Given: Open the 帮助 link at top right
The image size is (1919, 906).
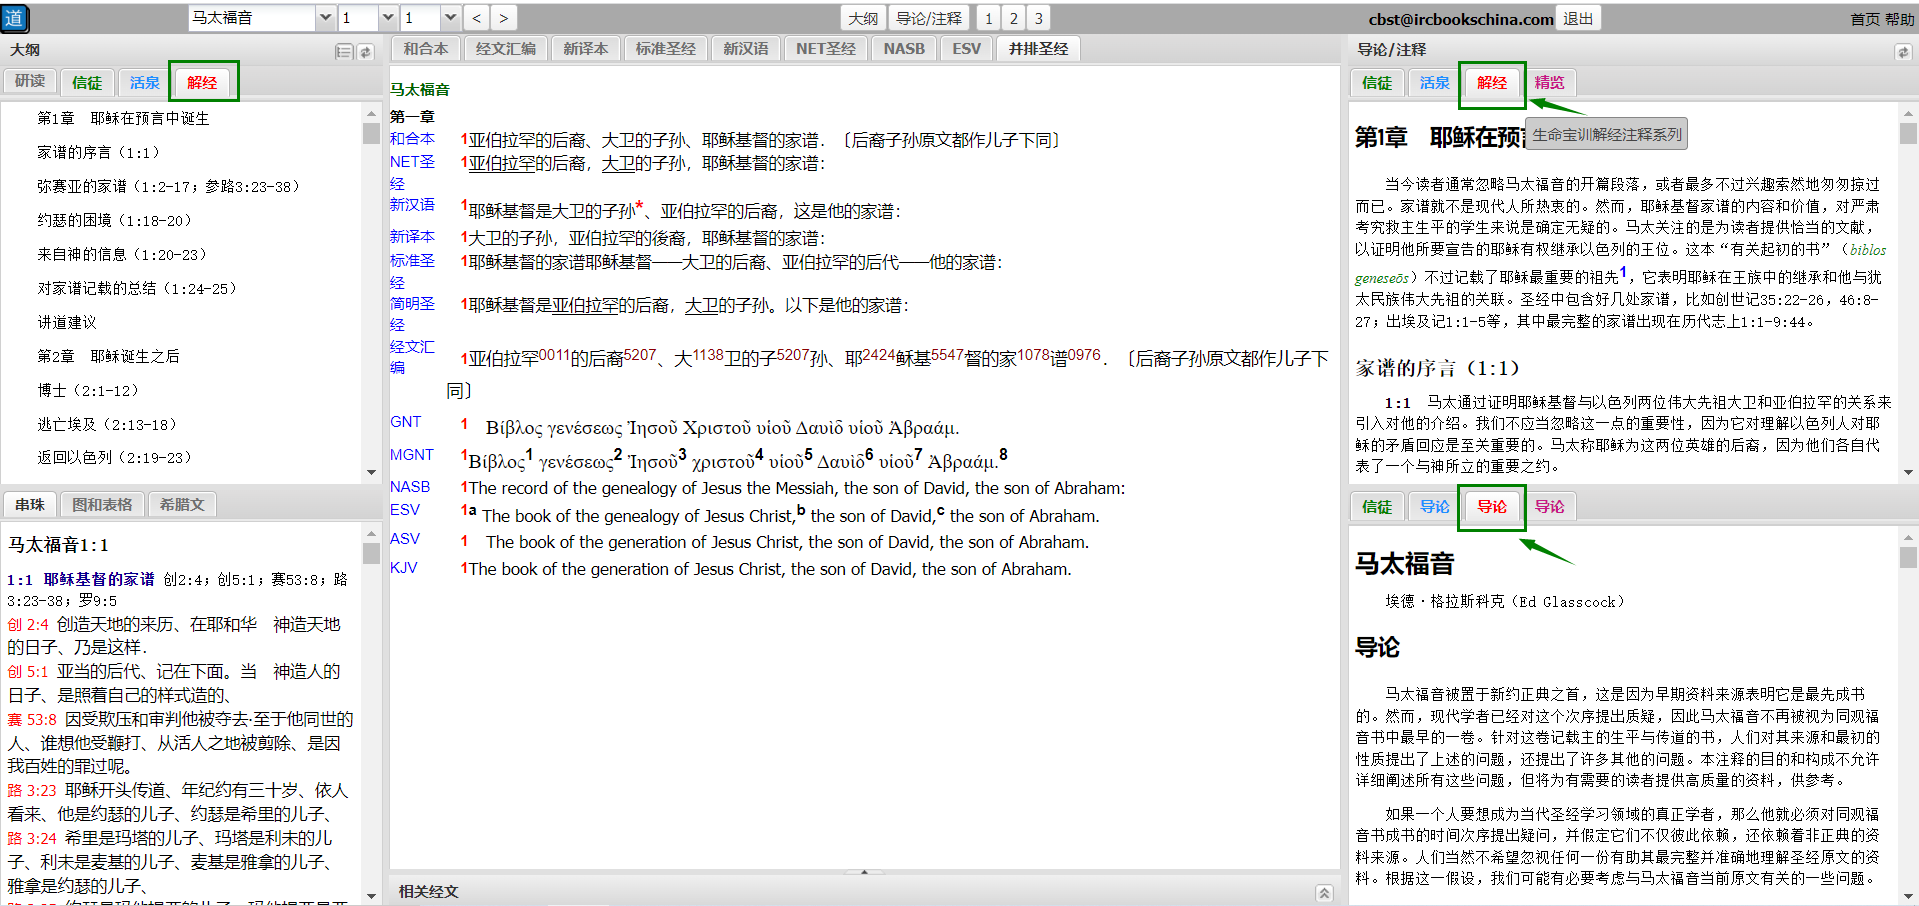Looking at the screenshot, I should click(1899, 19).
